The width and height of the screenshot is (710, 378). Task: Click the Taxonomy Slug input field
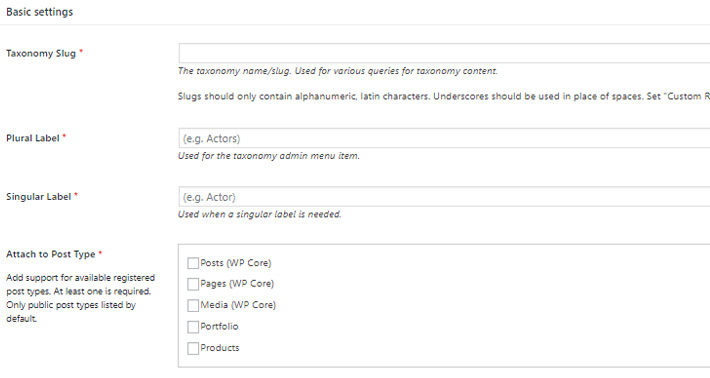point(444,53)
